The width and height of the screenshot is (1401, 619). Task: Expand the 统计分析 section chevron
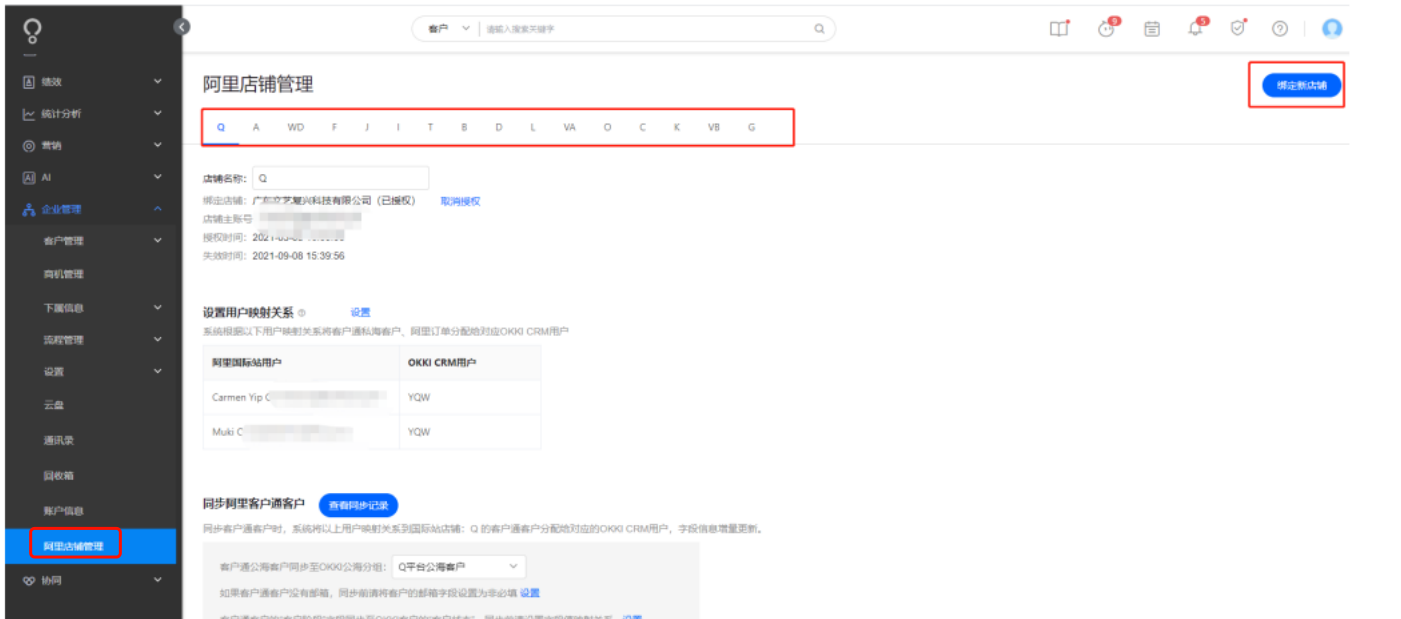(157, 113)
